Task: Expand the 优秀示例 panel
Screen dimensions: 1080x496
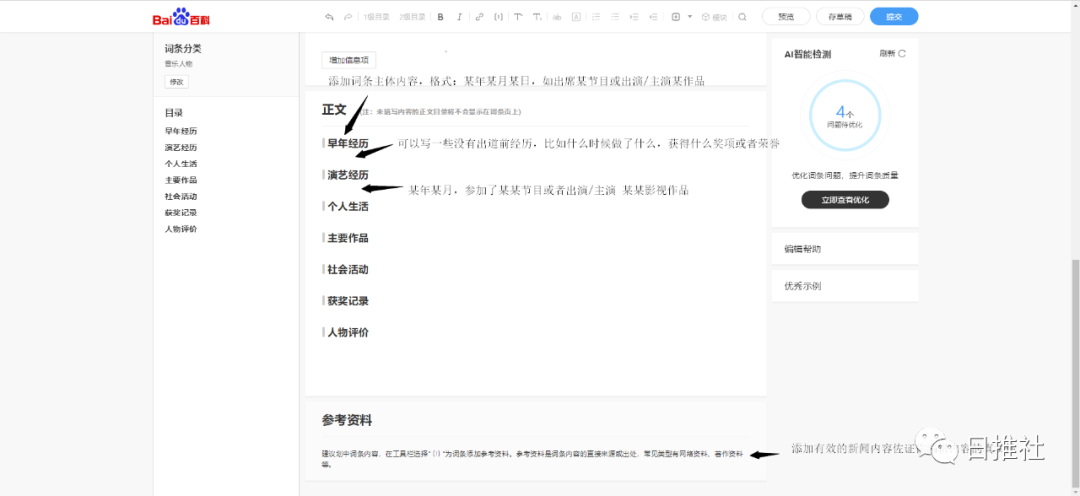Action: coord(844,286)
